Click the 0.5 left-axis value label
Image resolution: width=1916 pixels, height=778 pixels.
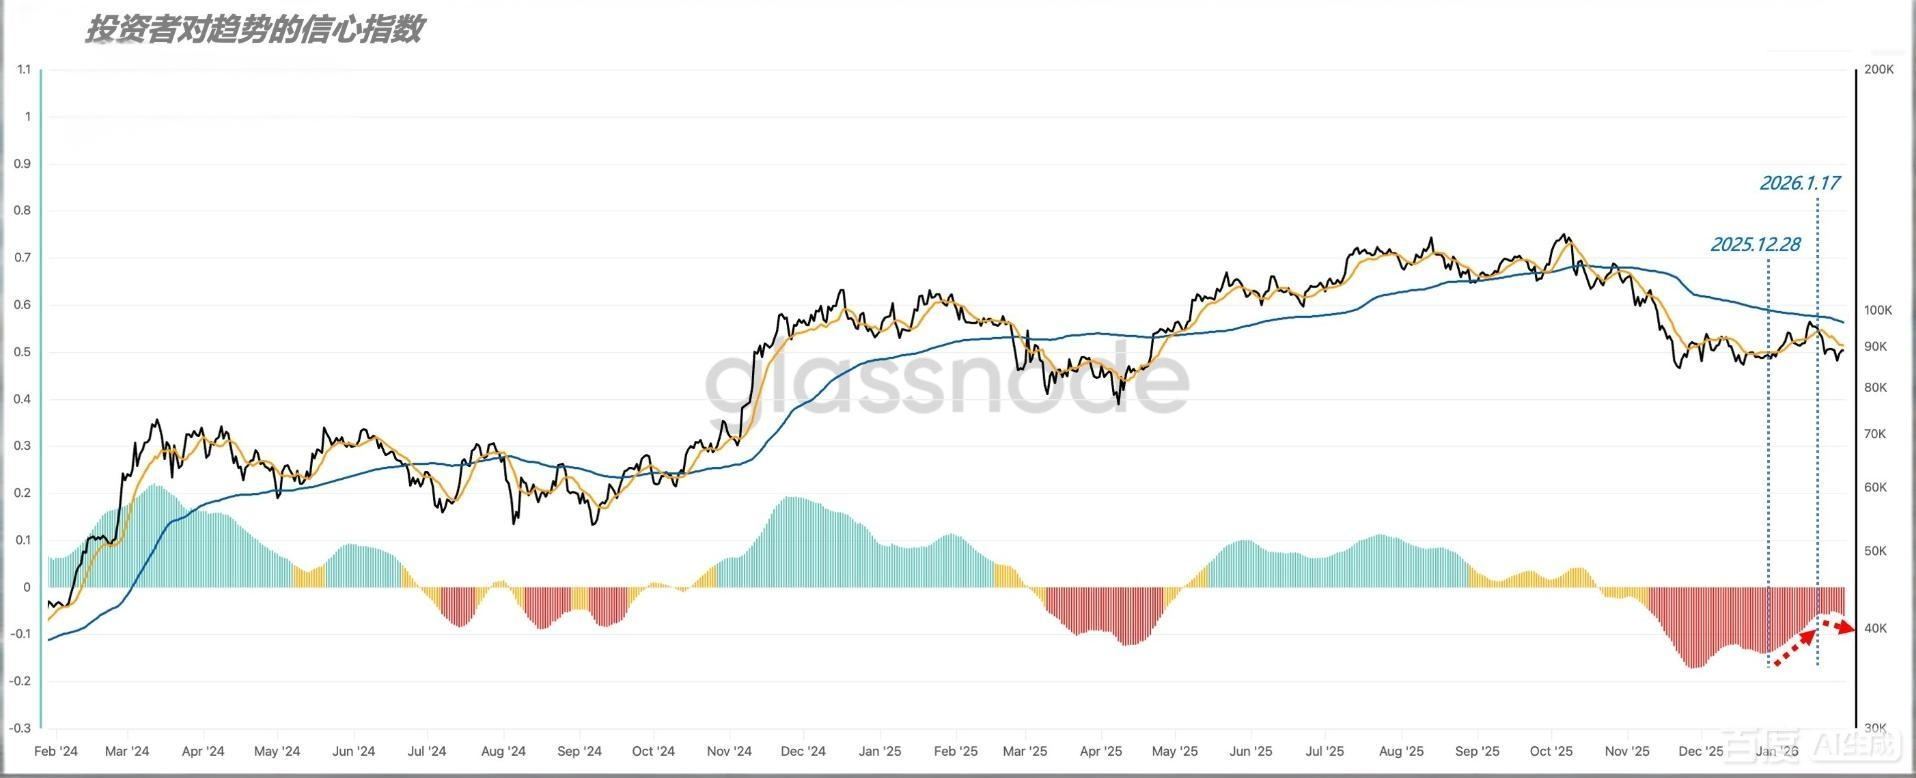(x=24, y=352)
